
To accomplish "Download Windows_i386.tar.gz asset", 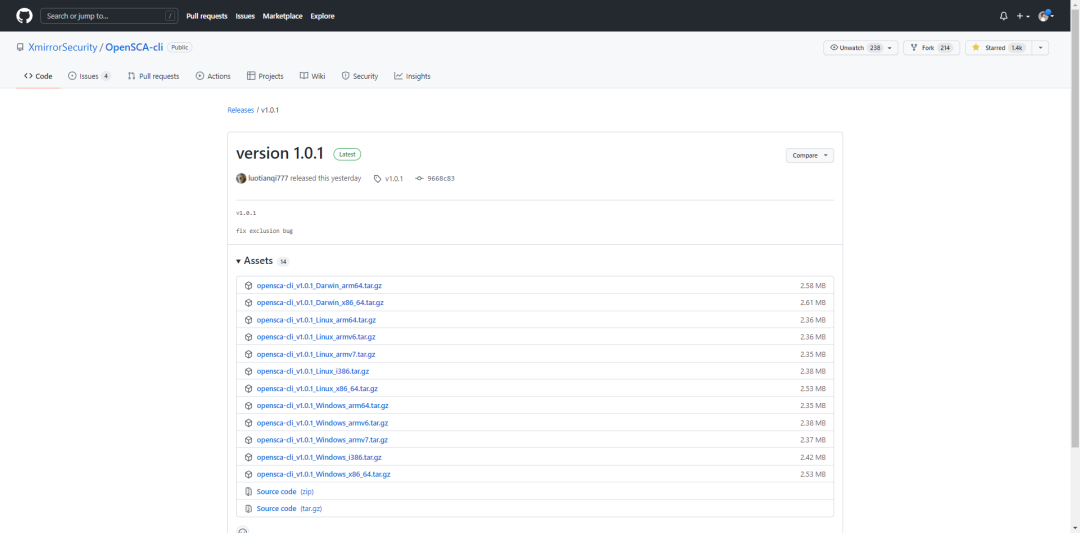I will coord(319,457).
